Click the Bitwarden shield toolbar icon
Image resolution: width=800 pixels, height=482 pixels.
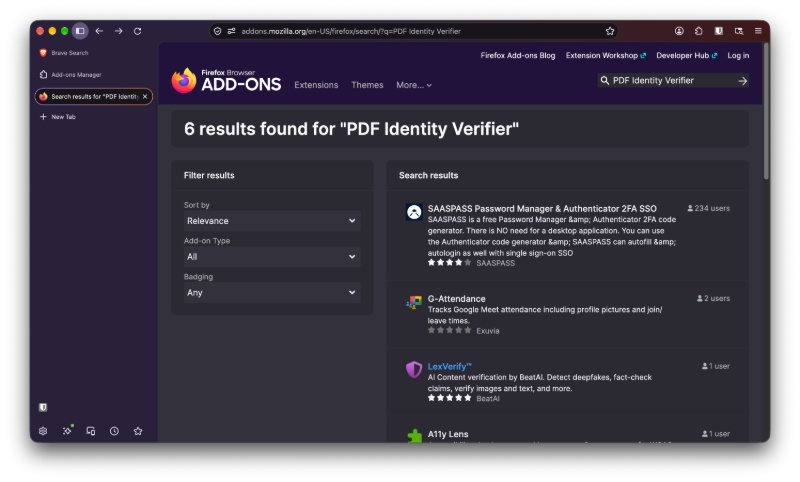718,31
